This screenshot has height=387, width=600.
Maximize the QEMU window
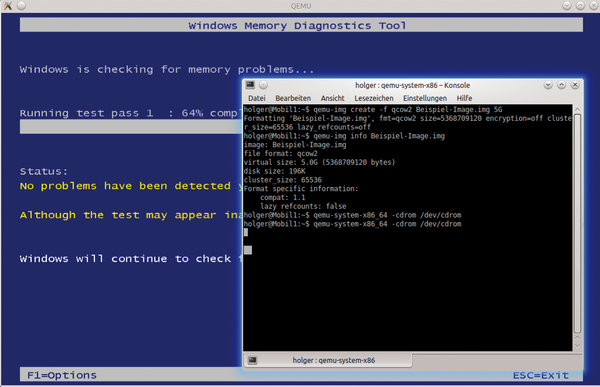pos(580,5)
